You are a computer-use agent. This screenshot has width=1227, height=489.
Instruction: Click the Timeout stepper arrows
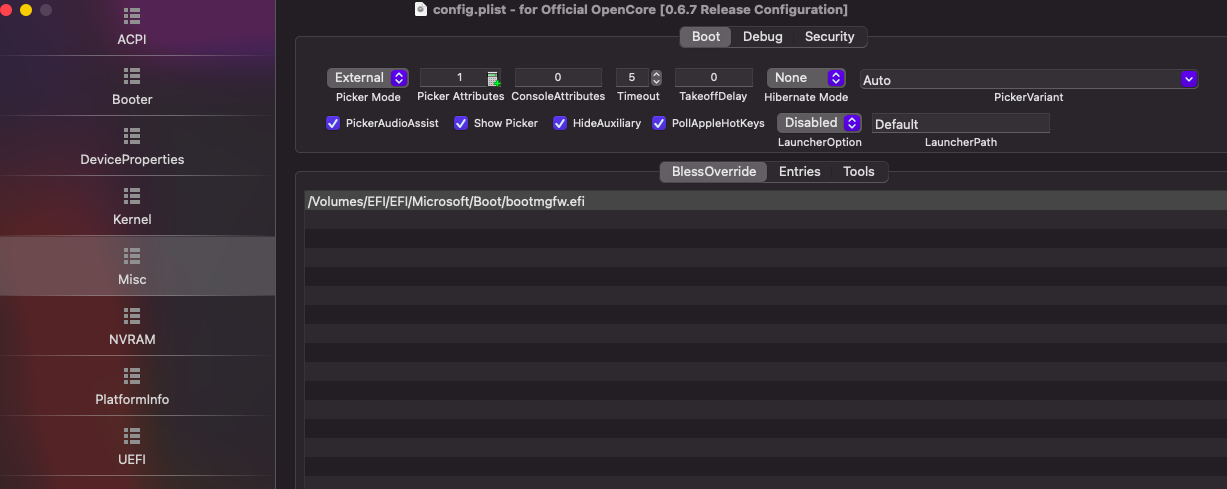[x=656, y=78]
